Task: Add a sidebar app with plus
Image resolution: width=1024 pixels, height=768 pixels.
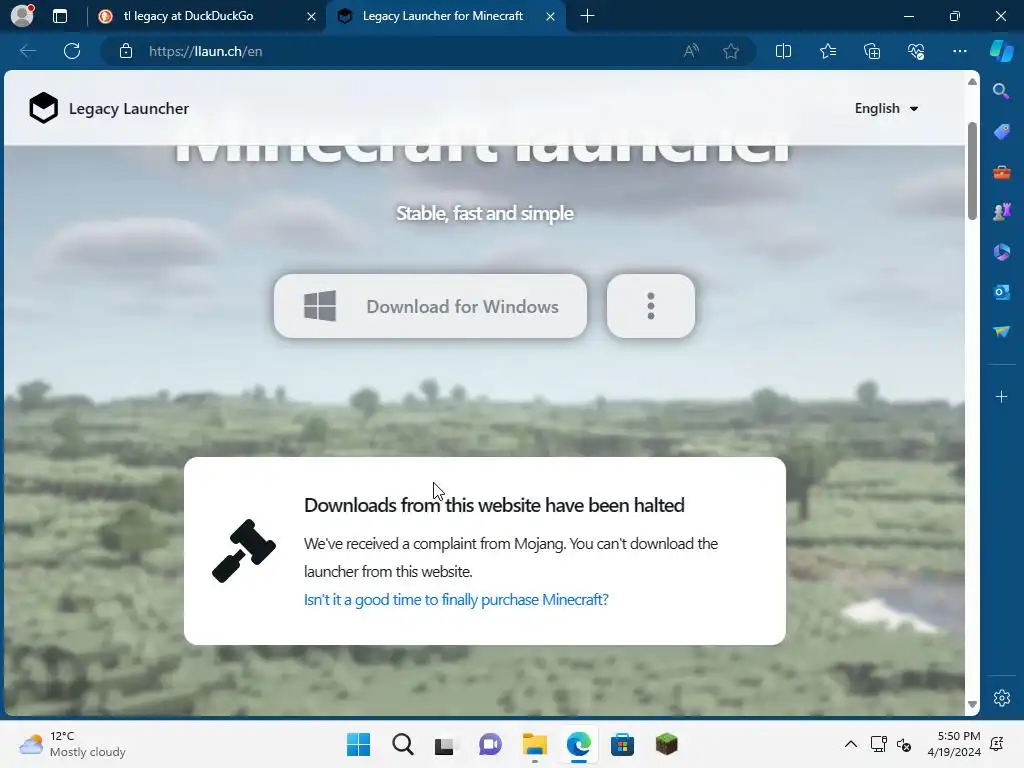Action: (1001, 396)
